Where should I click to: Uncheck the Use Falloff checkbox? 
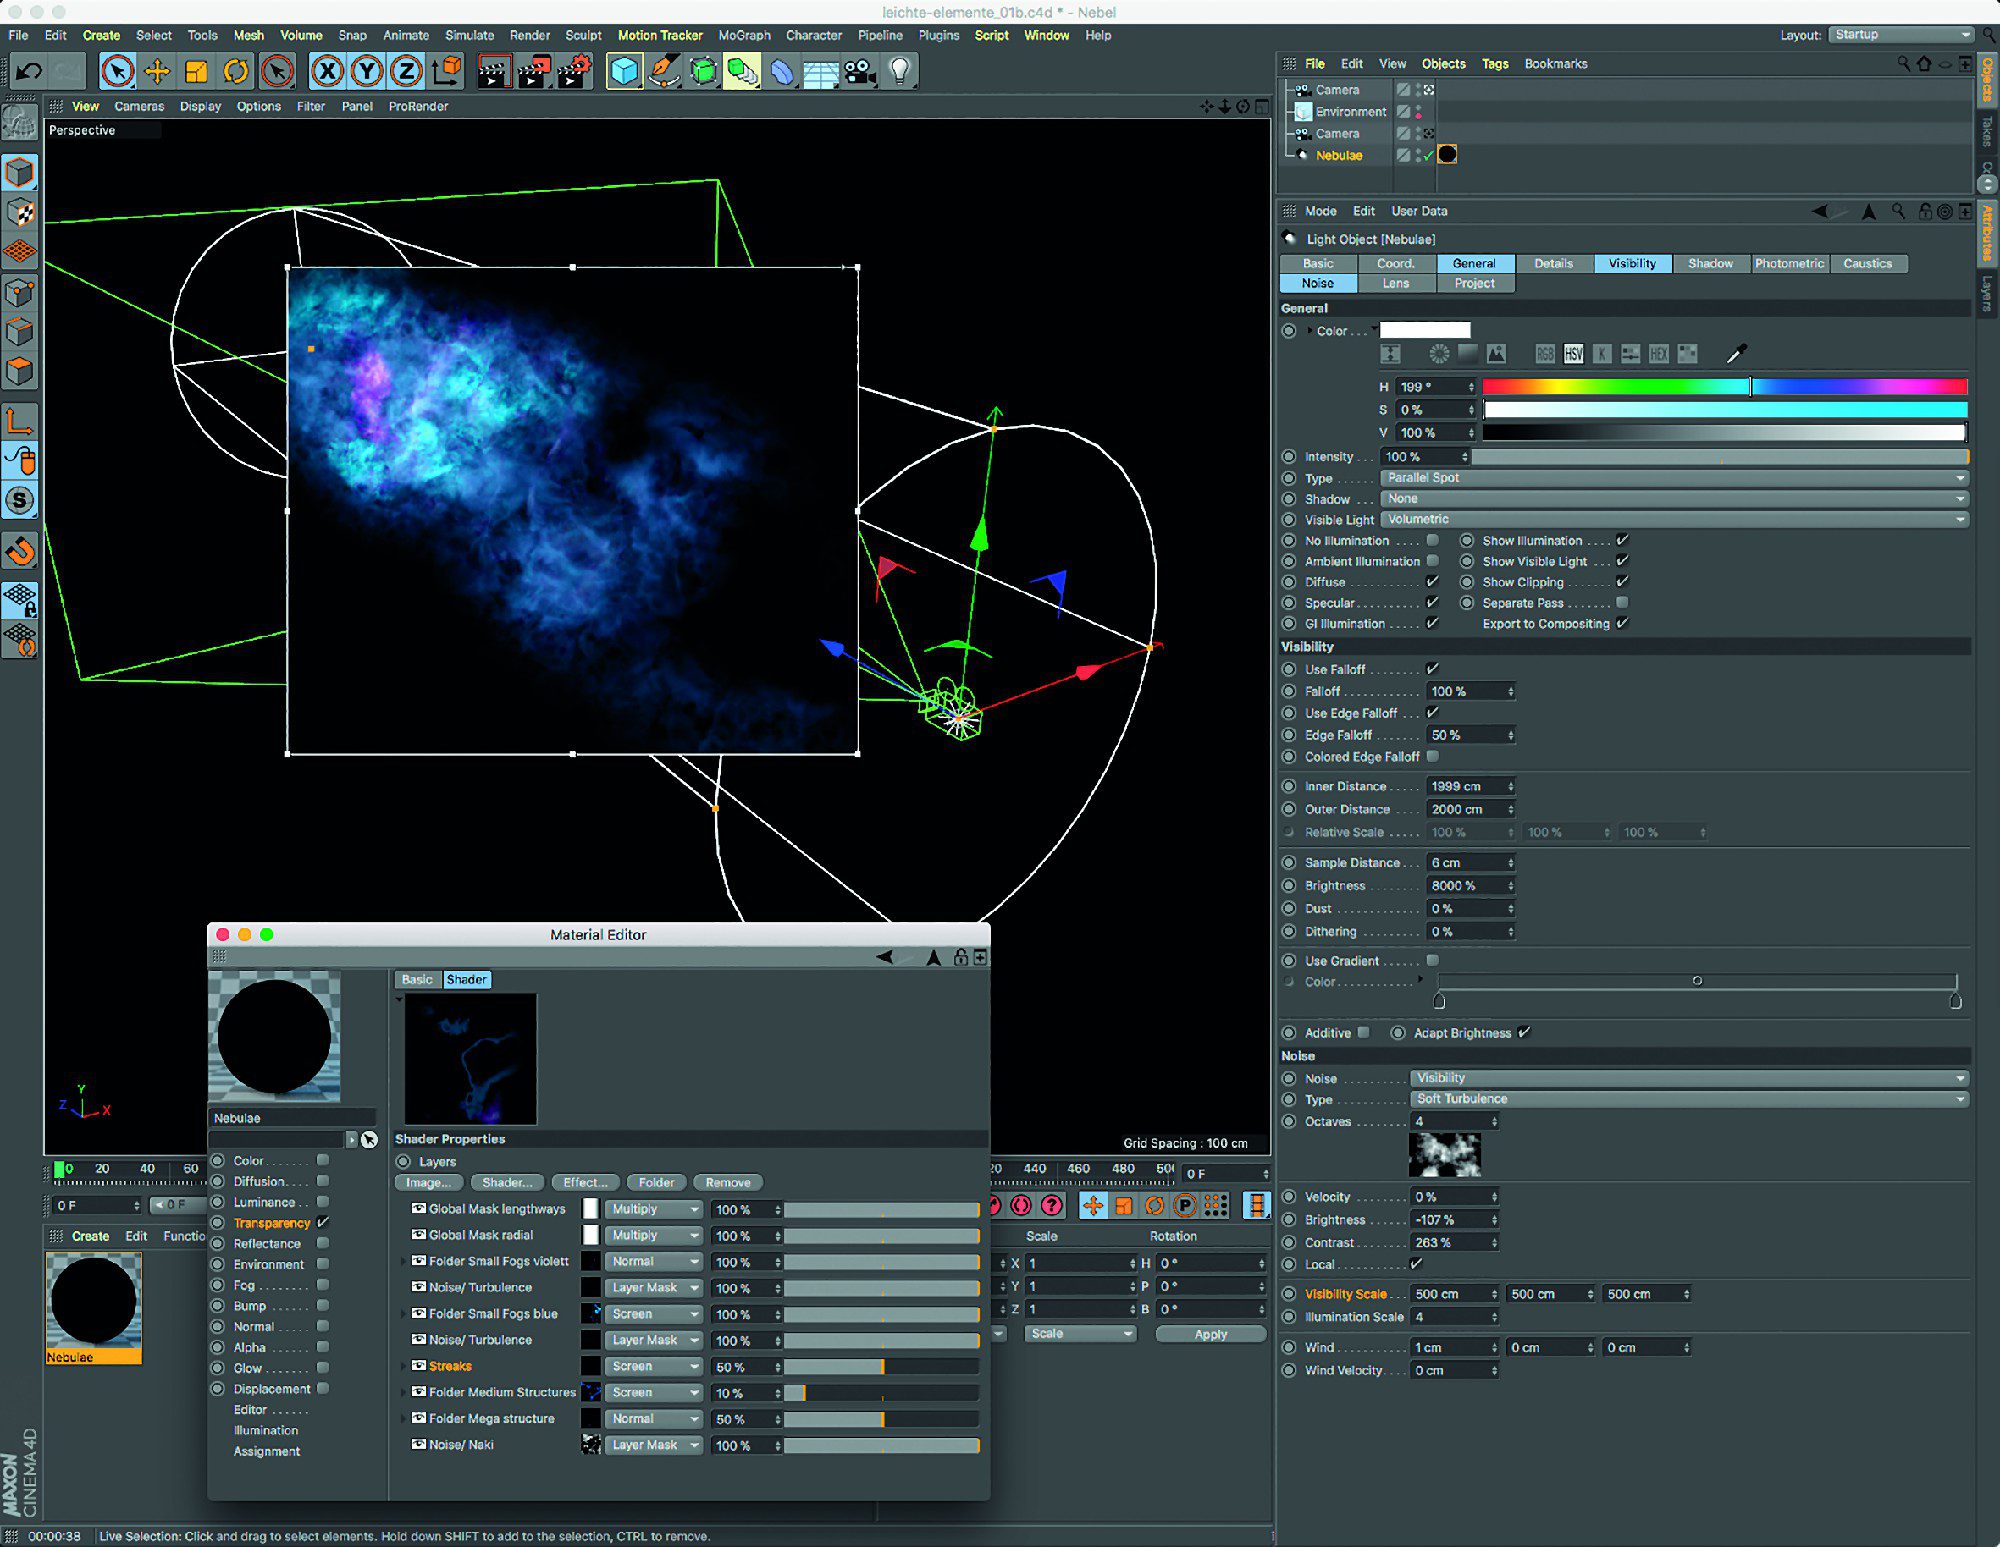click(1433, 668)
